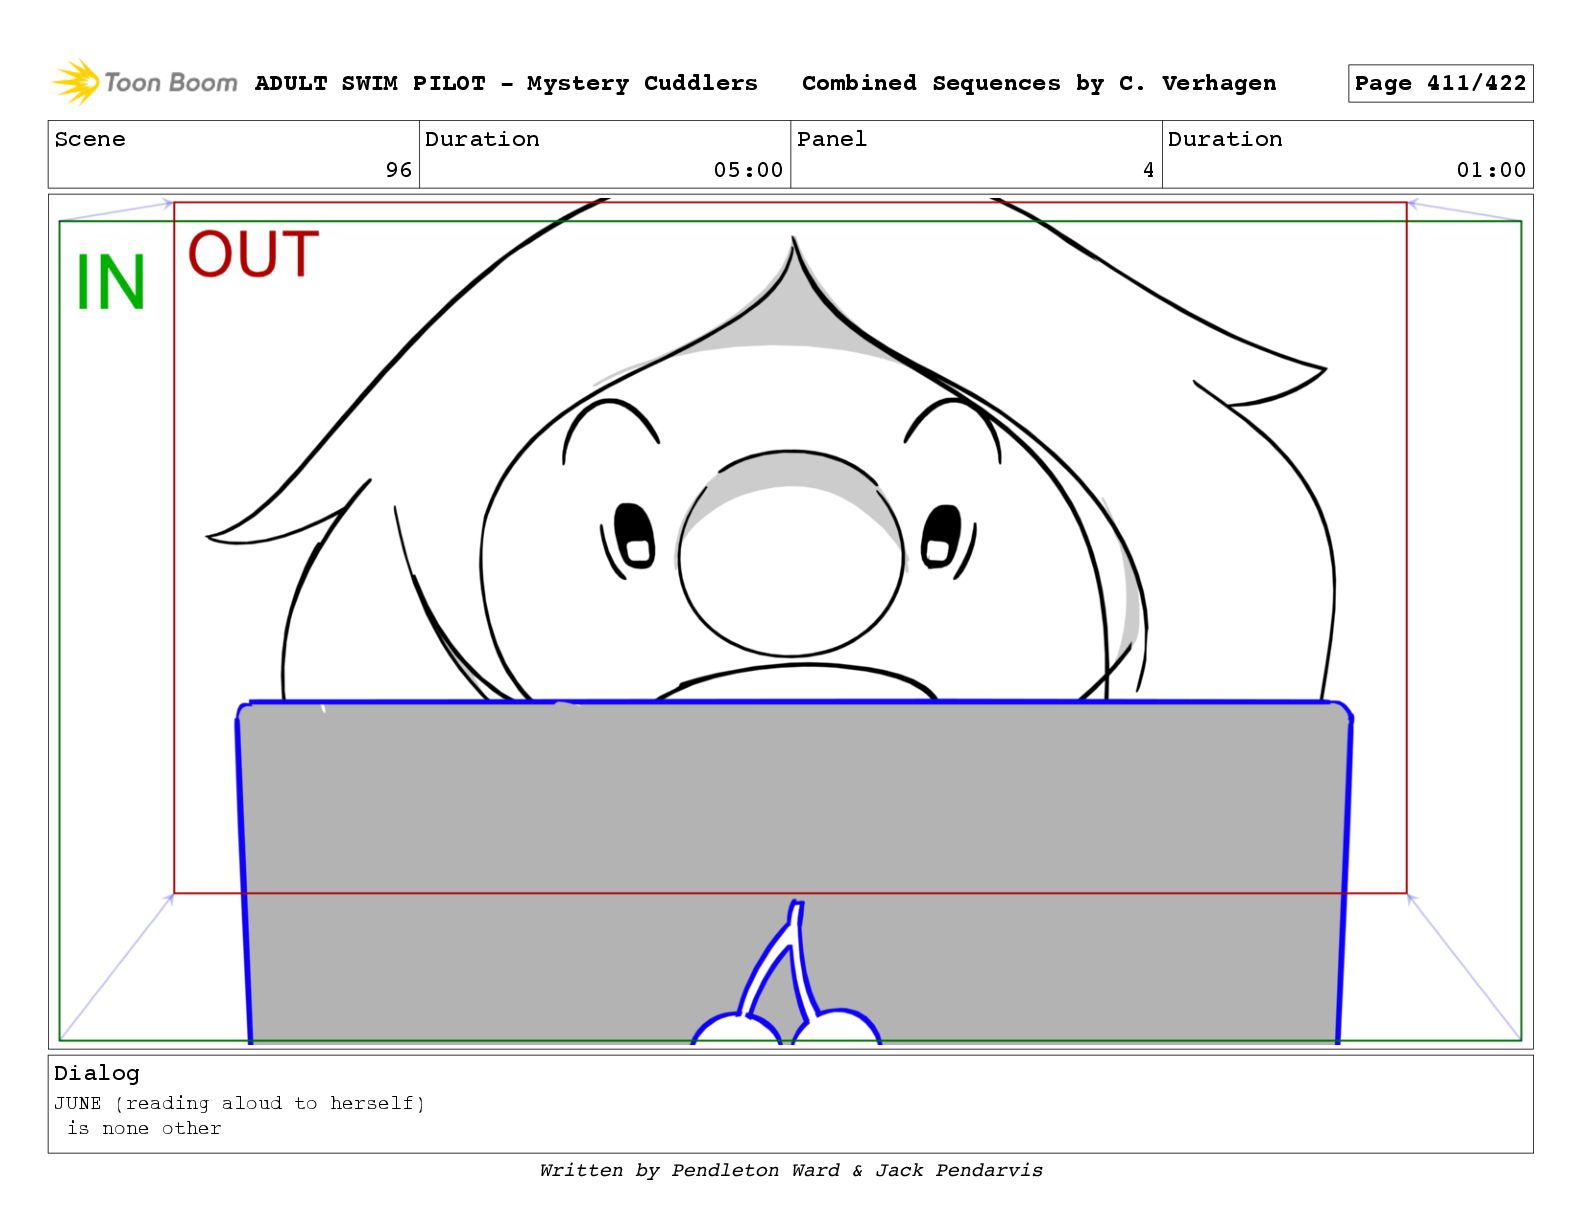Click the 'Scene' header label
The height and width of the screenshot is (1225, 1582).
[90, 139]
